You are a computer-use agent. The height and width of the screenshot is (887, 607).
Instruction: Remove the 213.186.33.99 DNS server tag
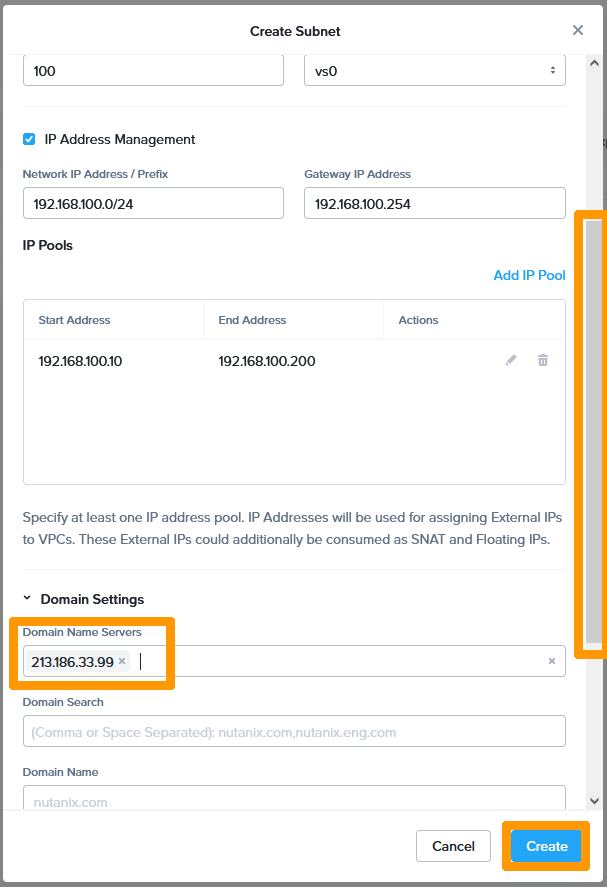click(121, 661)
